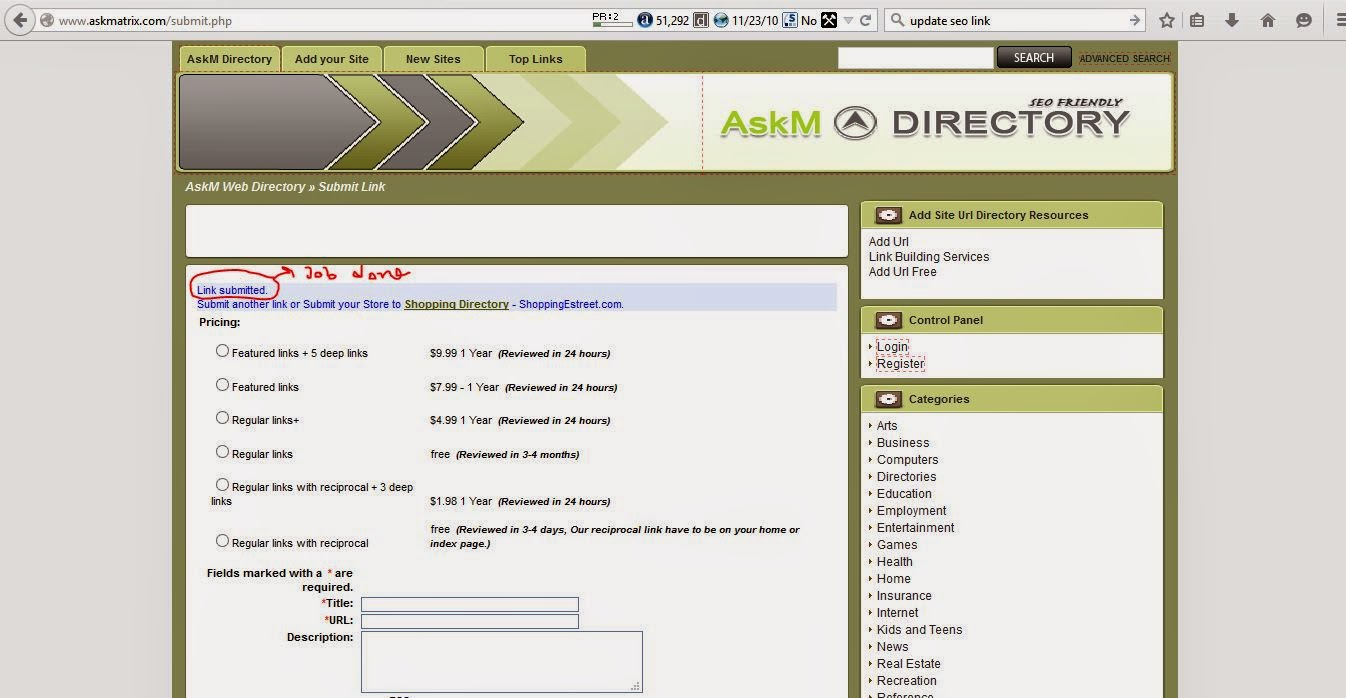The image size is (1346, 698).
Task: Click the address bar URL field
Action: point(320,20)
